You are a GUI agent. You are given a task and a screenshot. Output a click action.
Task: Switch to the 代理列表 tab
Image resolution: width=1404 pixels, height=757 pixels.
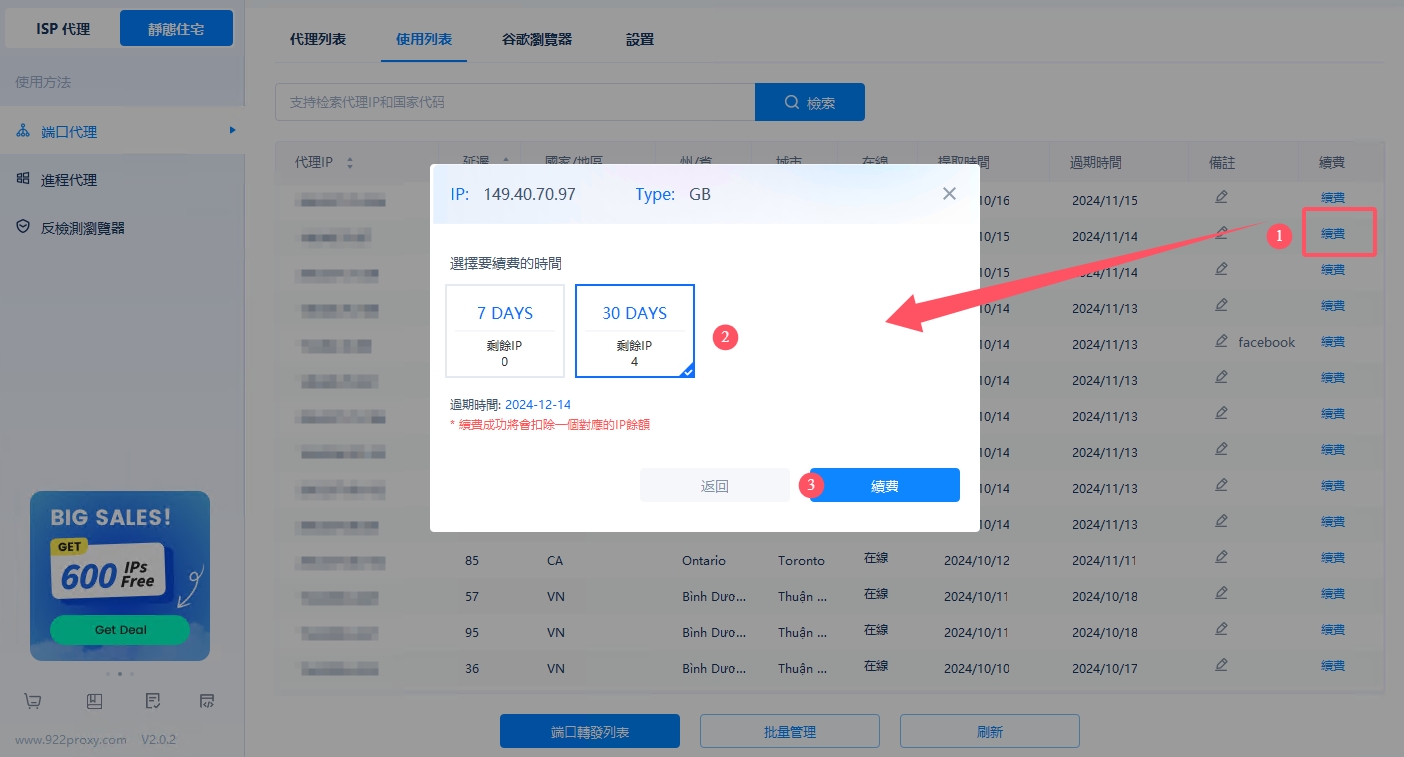pyautogui.click(x=318, y=40)
